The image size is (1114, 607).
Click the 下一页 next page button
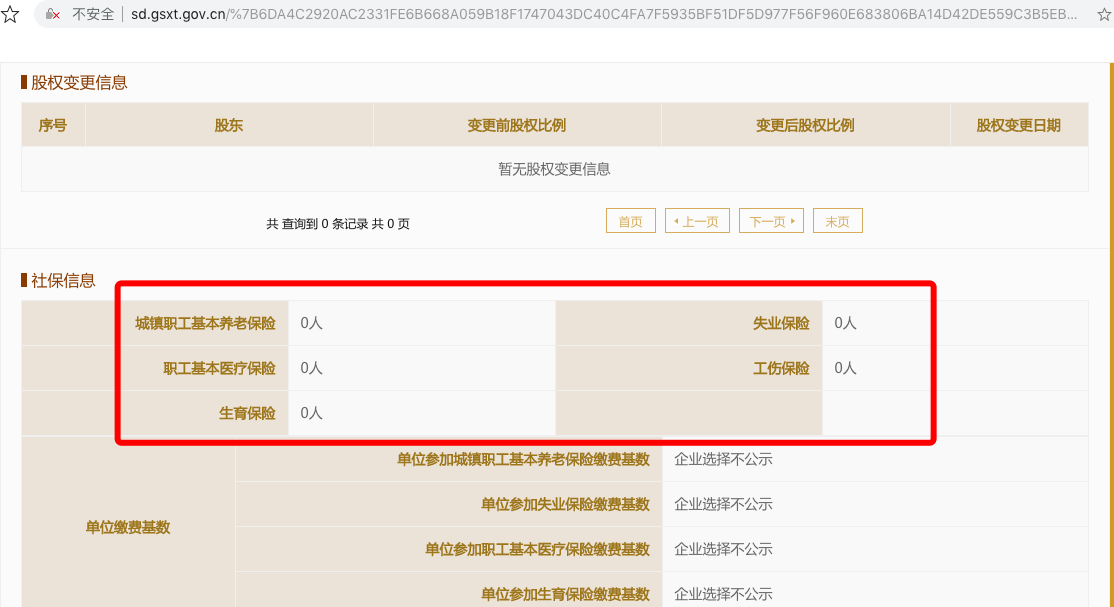pos(772,221)
